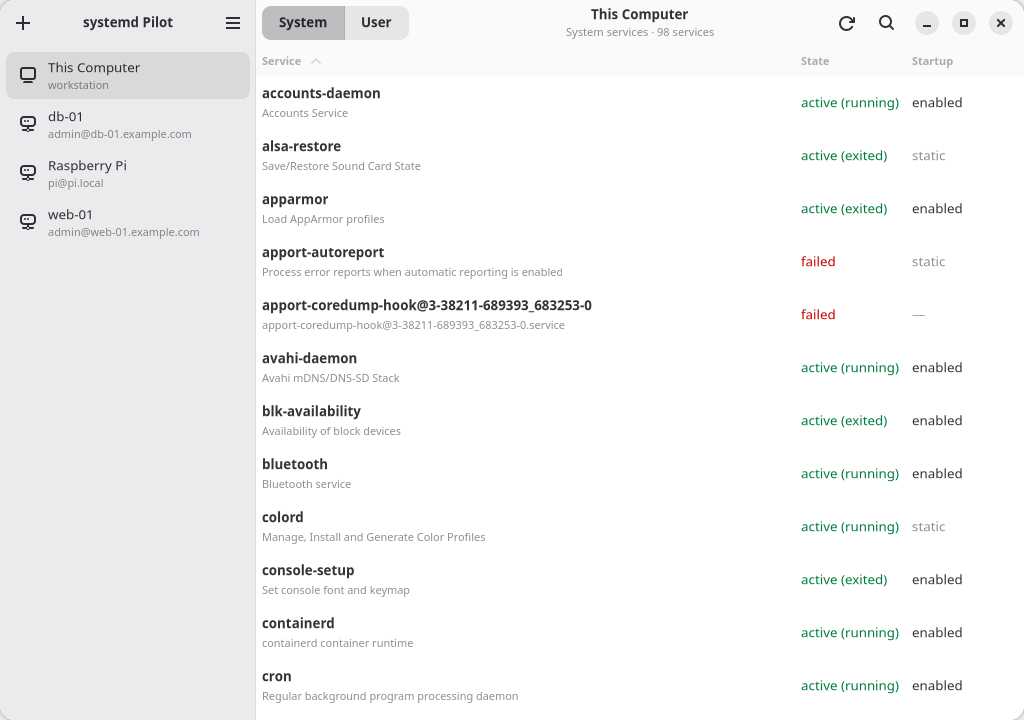Open the containerd service row
Viewport: 1024px width, 720px height.
click(639, 632)
